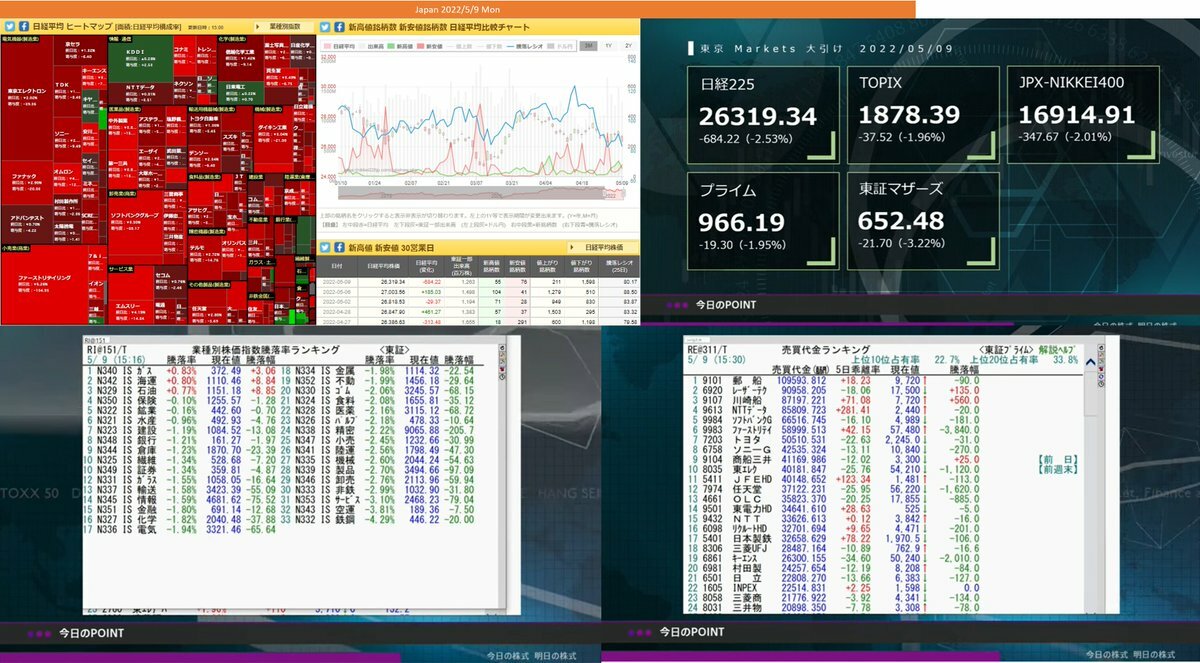Click the プライム index card

click(x=763, y=221)
